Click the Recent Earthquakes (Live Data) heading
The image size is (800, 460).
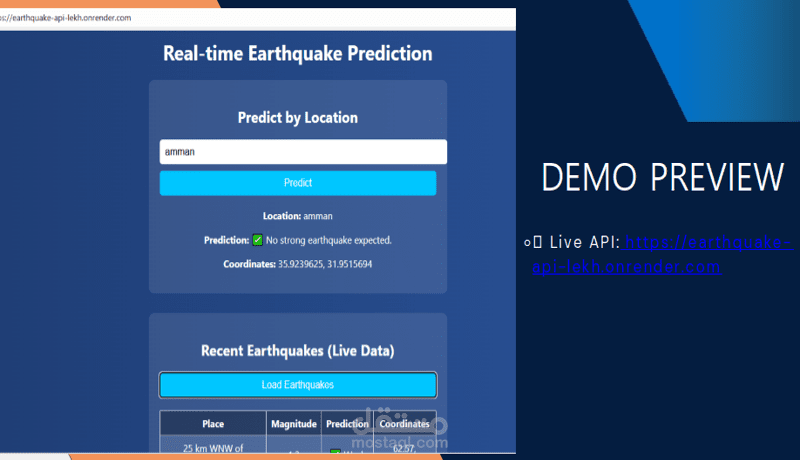click(x=298, y=351)
